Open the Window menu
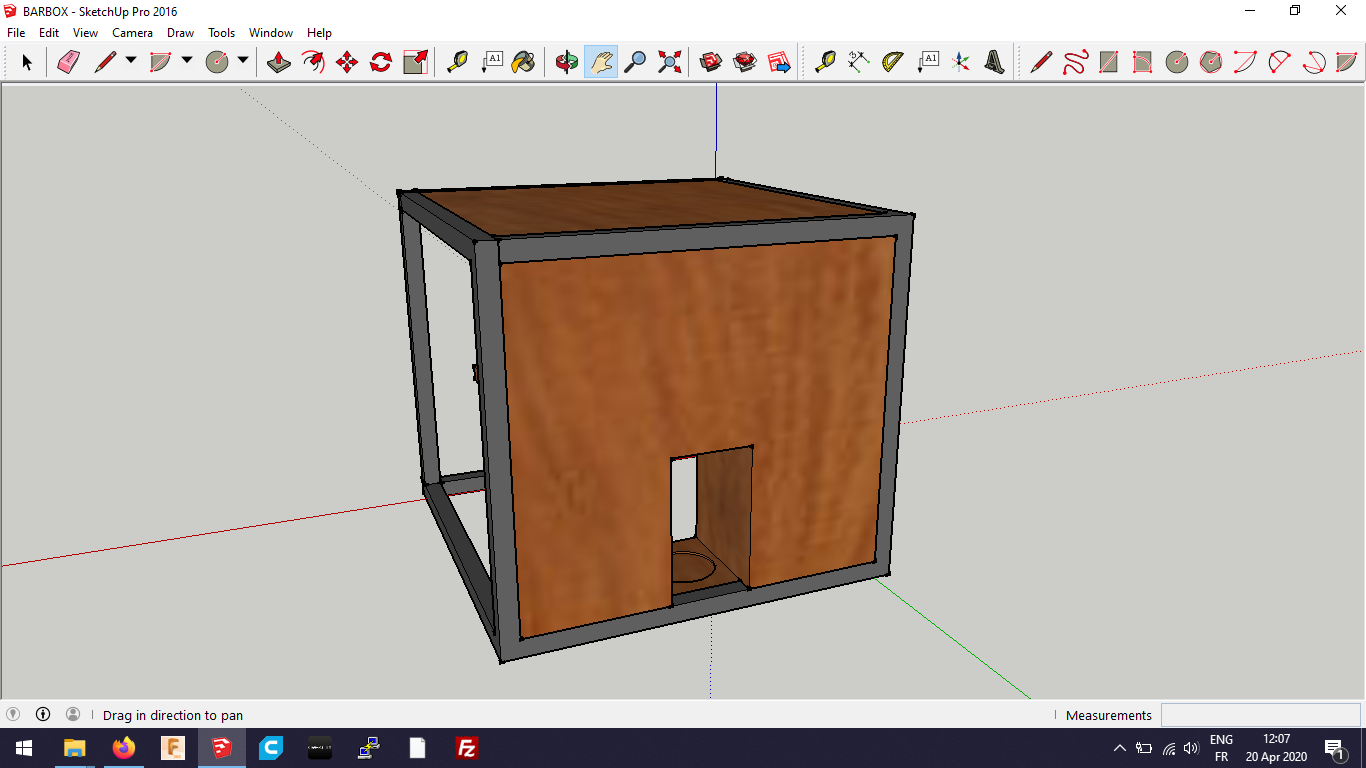The width and height of the screenshot is (1366, 768). click(x=271, y=33)
